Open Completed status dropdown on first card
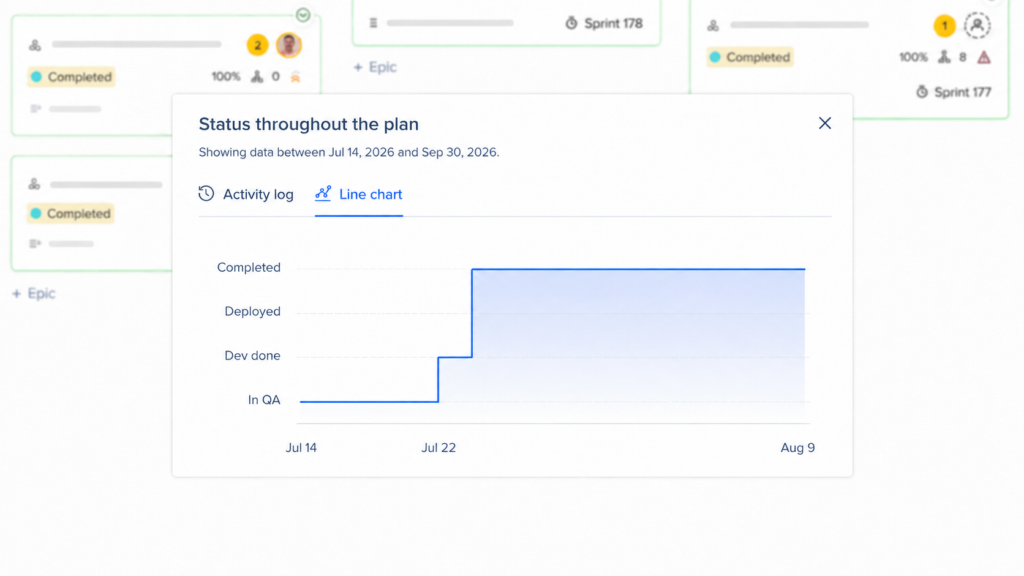 coord(72,76)
